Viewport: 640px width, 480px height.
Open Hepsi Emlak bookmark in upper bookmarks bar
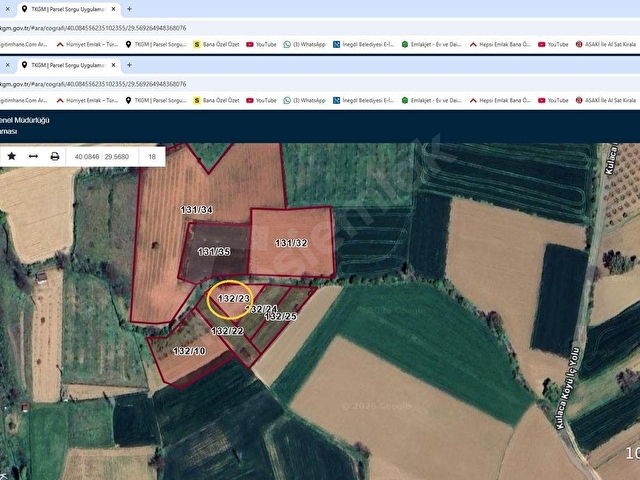coord(500,44)
